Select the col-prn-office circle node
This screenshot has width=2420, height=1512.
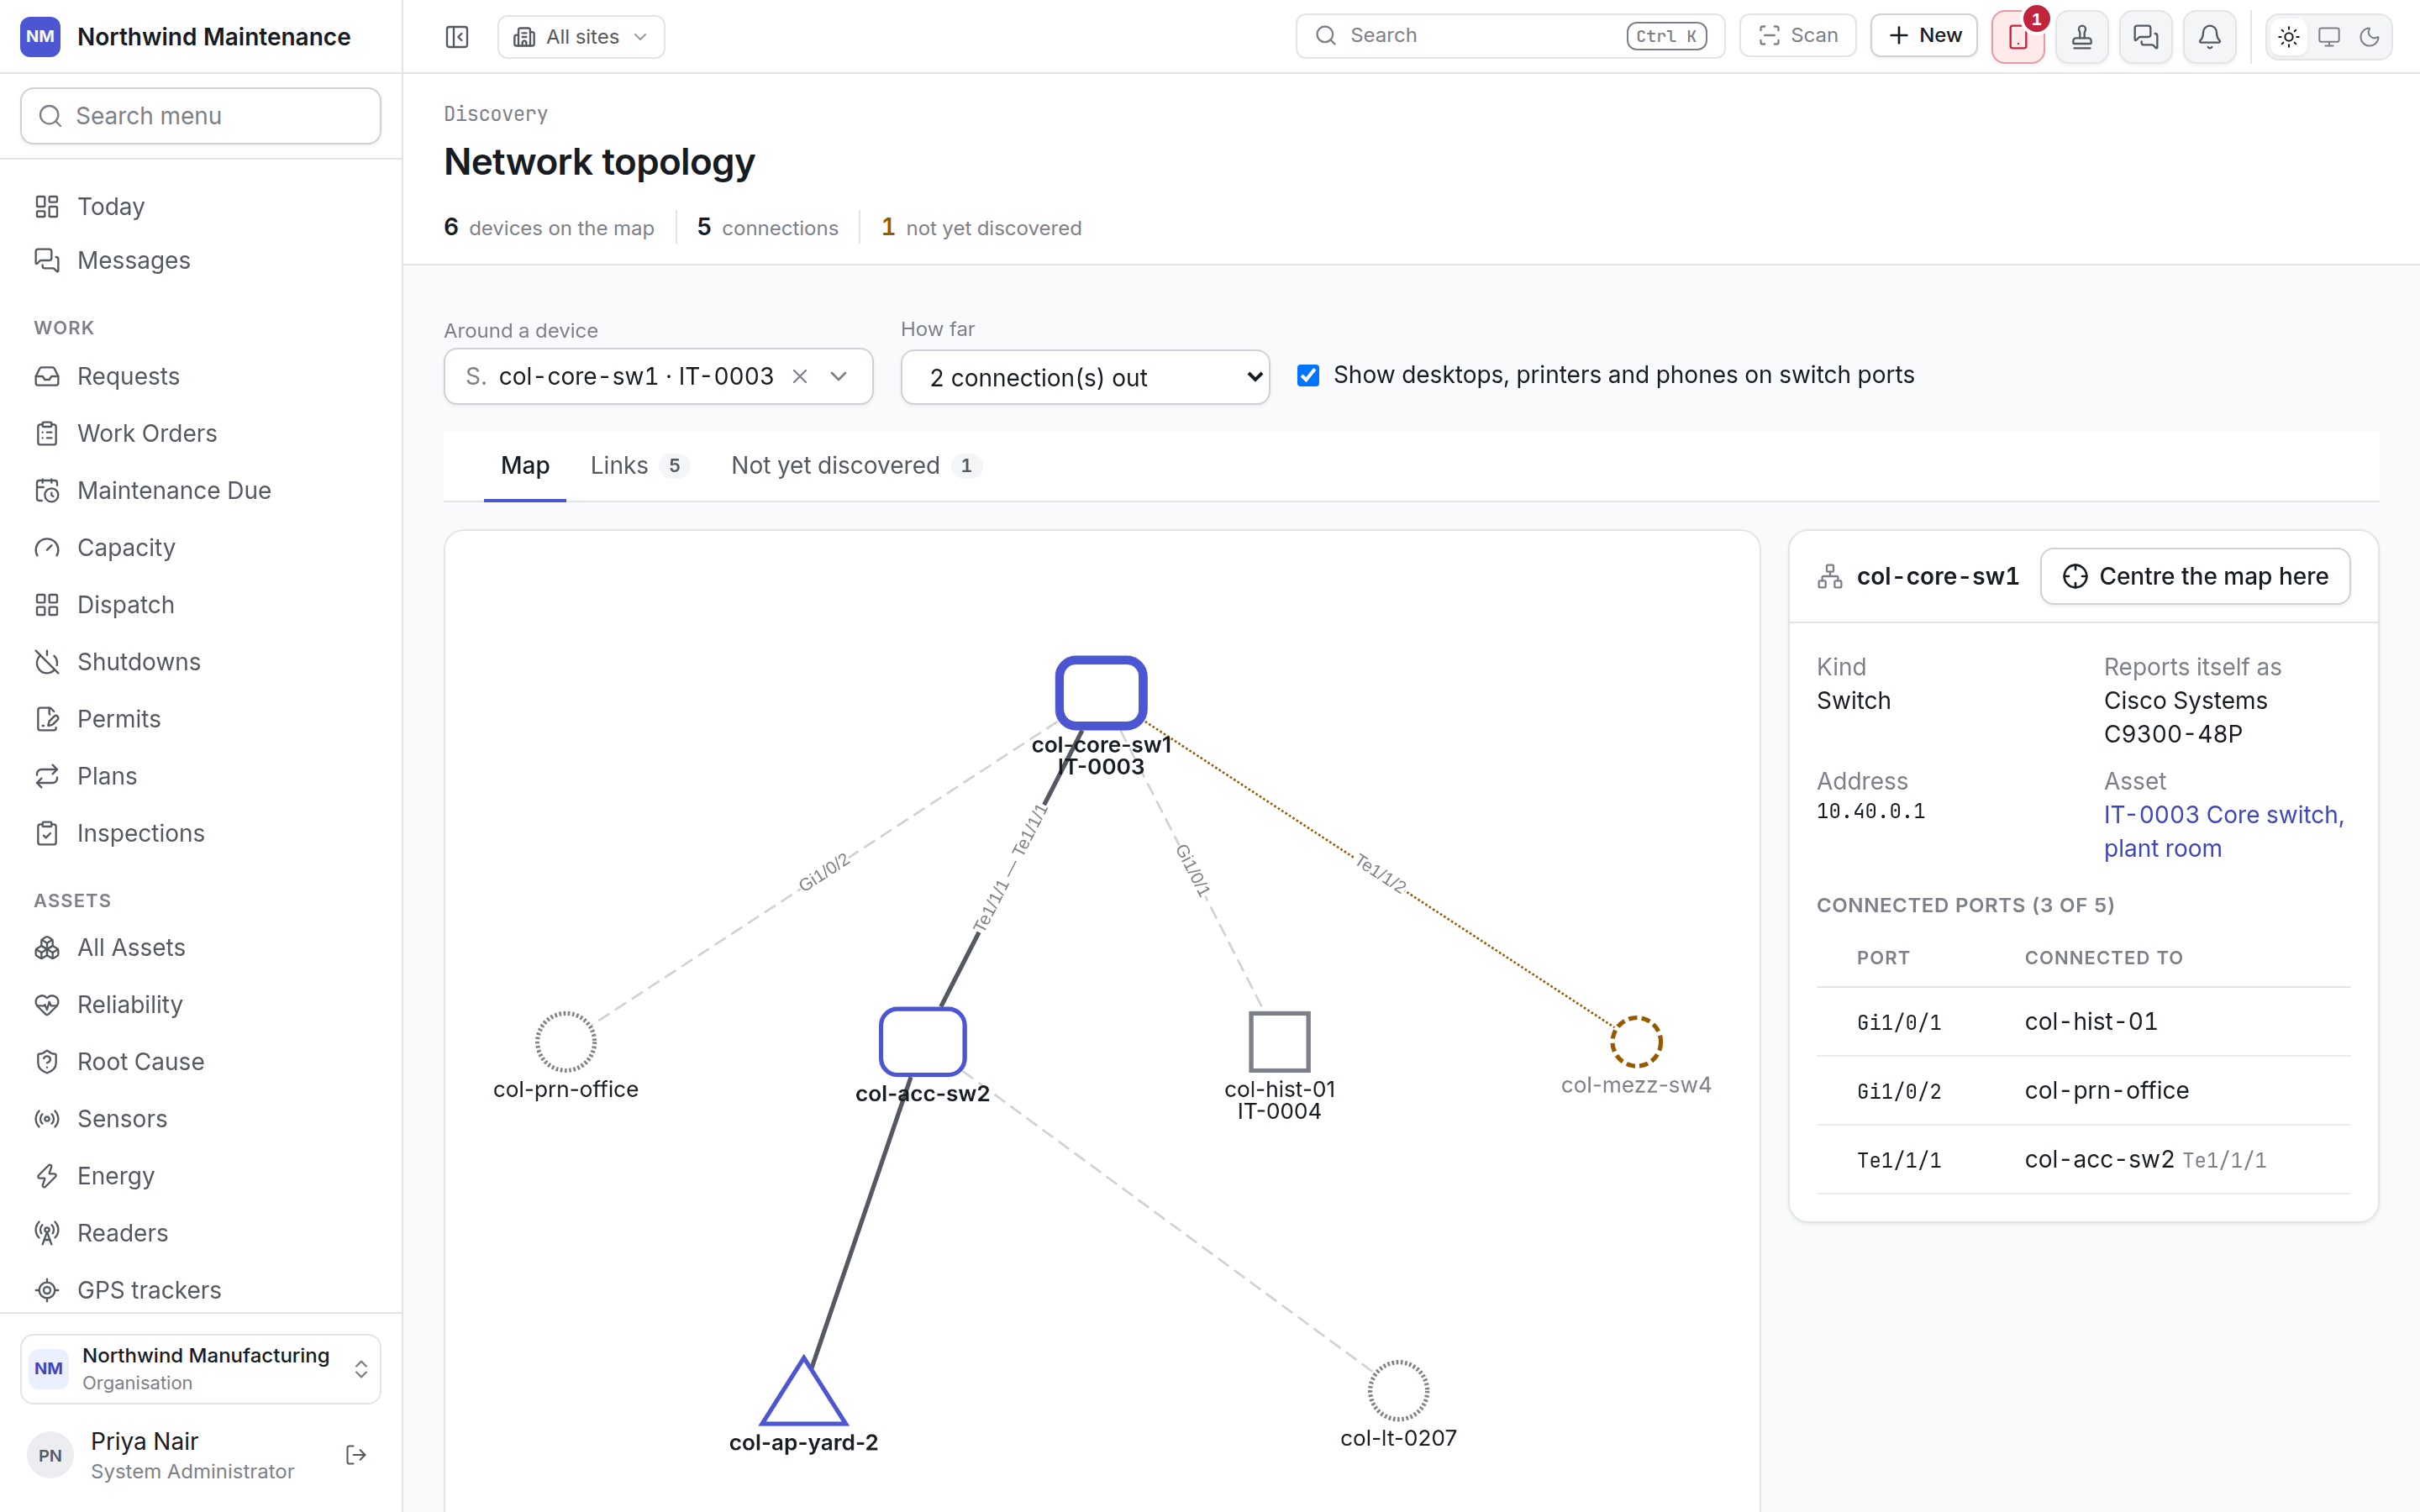pos(565,1041)
